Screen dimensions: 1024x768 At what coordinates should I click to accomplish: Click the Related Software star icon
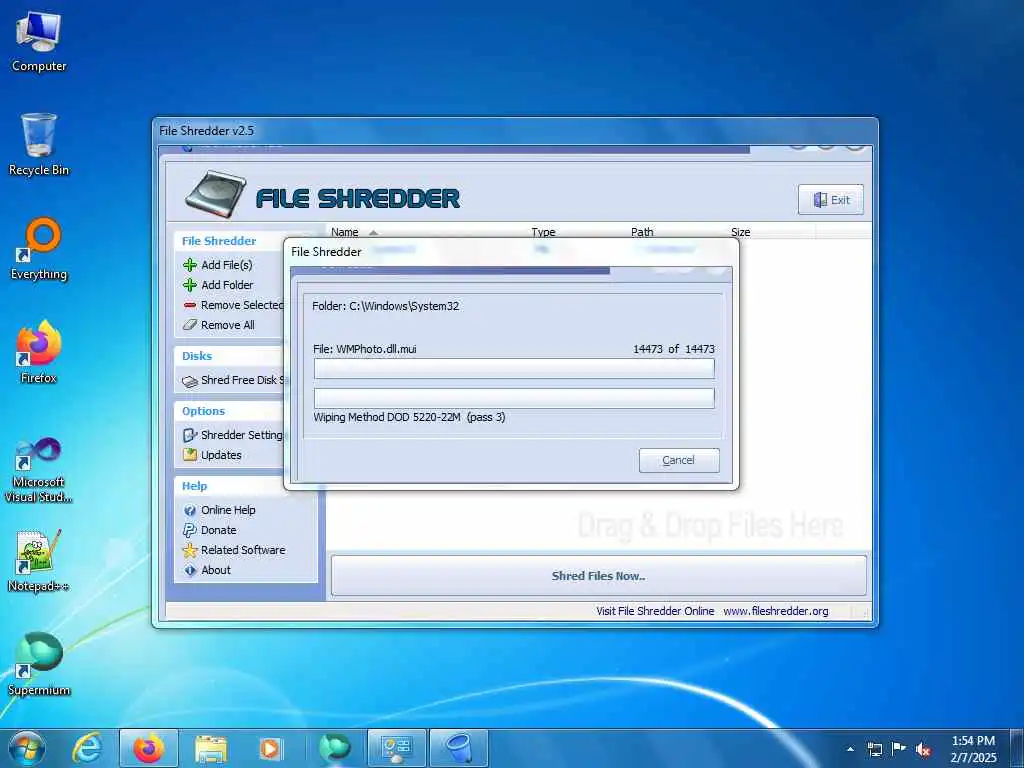(190, 551)
